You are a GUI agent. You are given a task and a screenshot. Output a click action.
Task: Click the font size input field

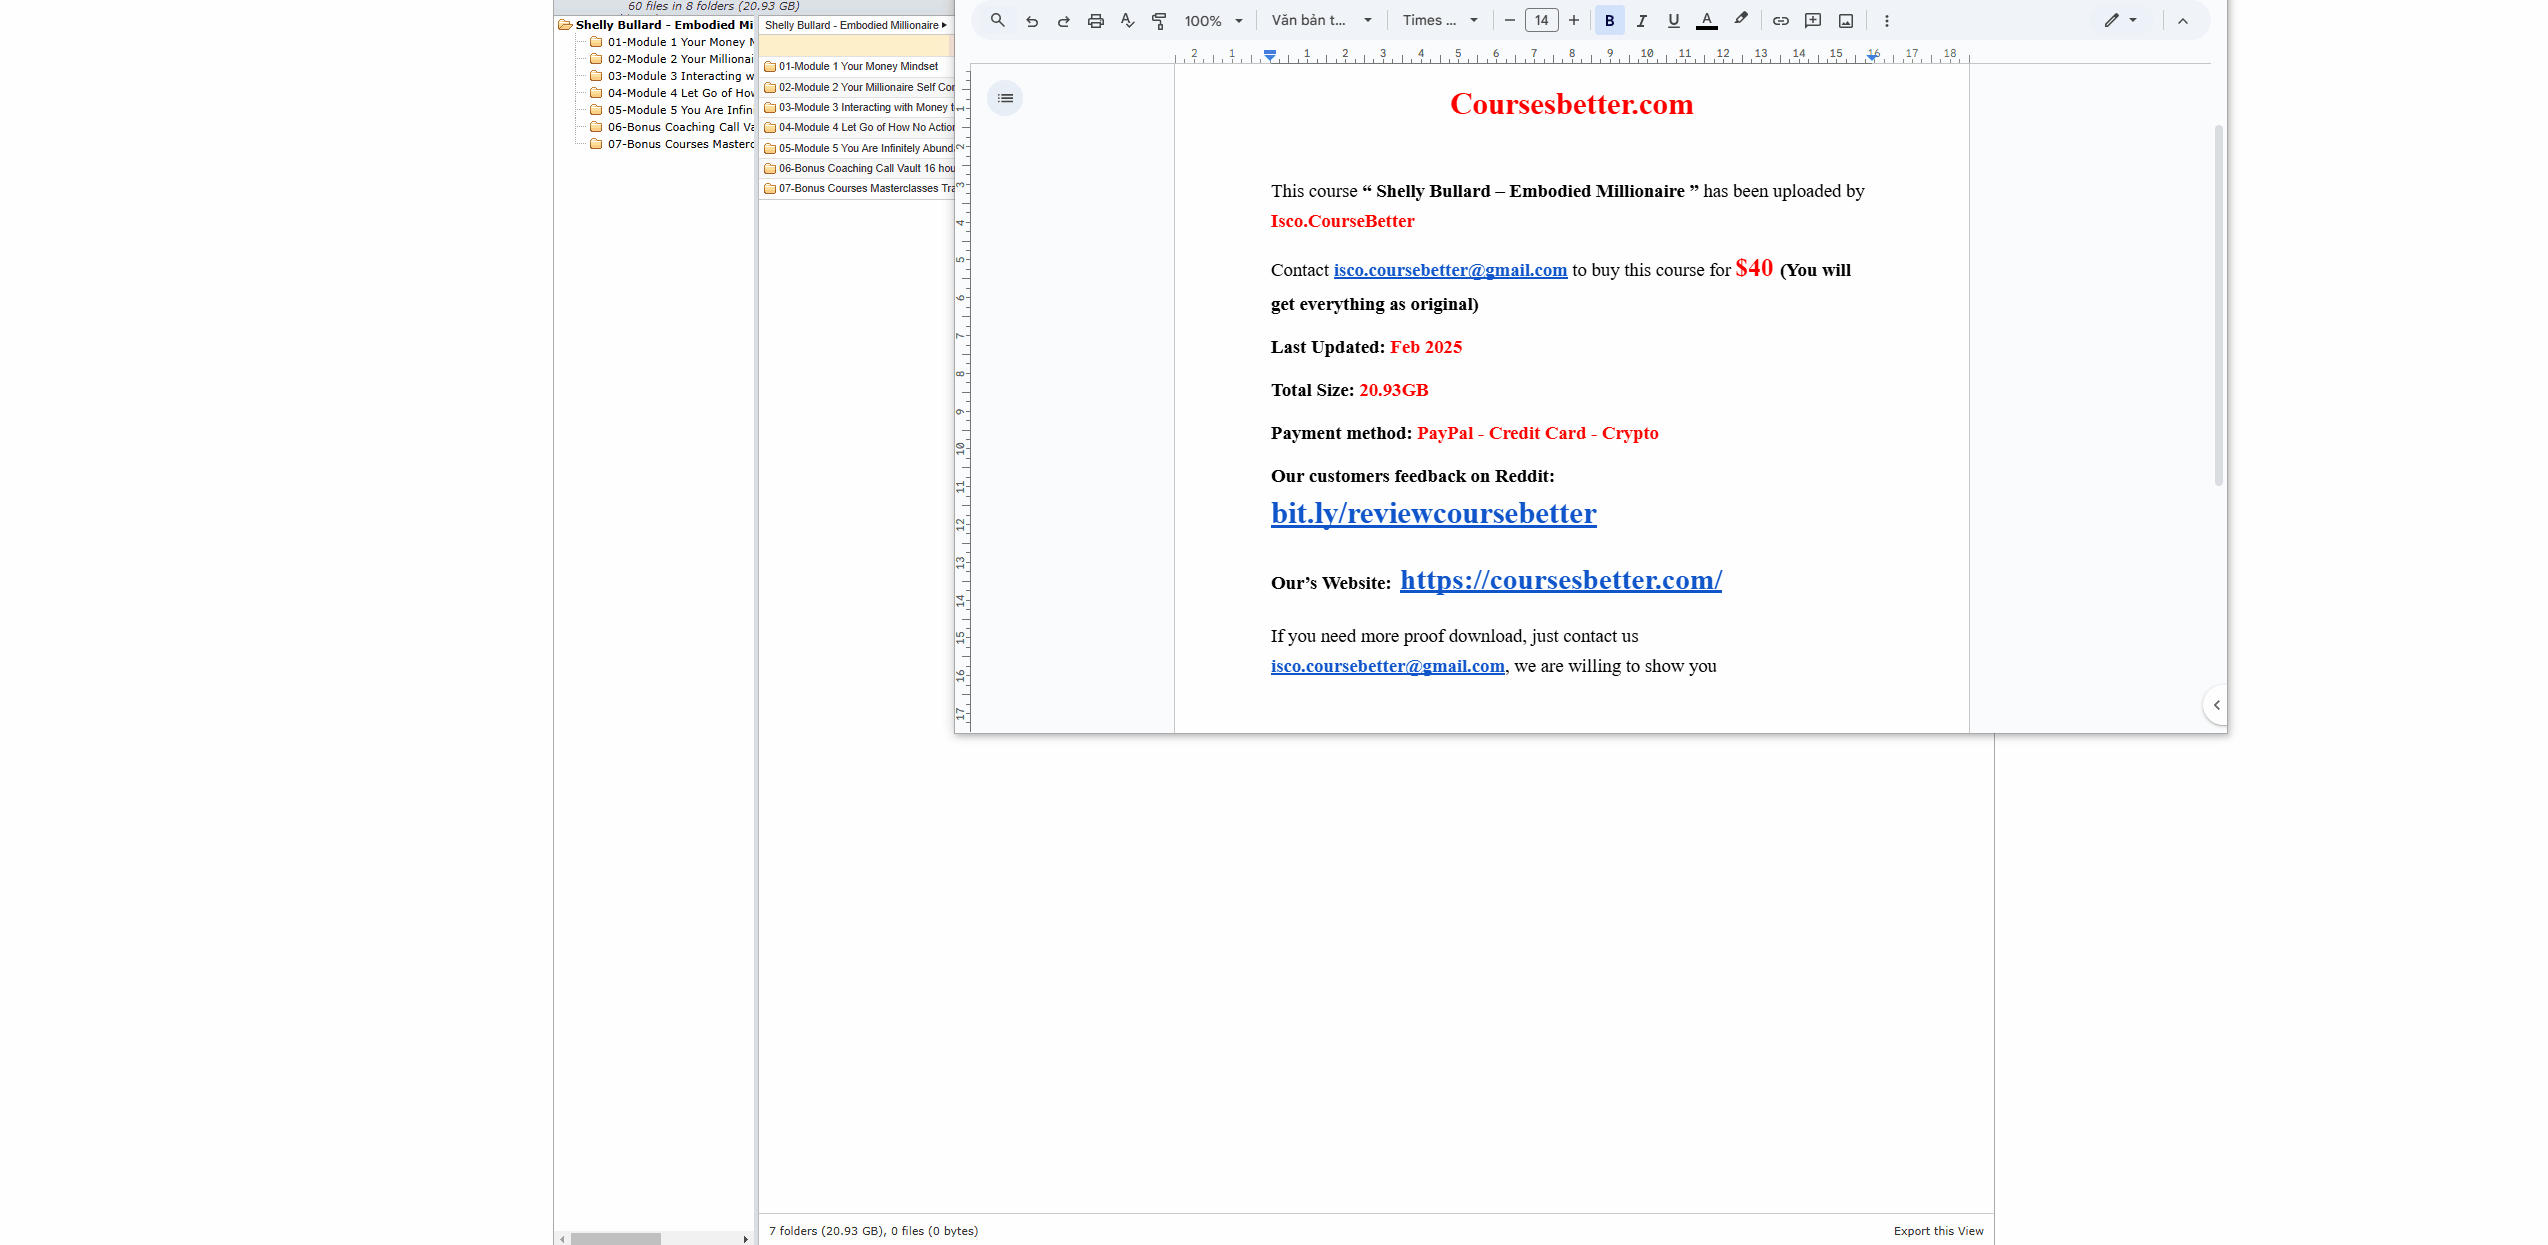(1542, 21)
